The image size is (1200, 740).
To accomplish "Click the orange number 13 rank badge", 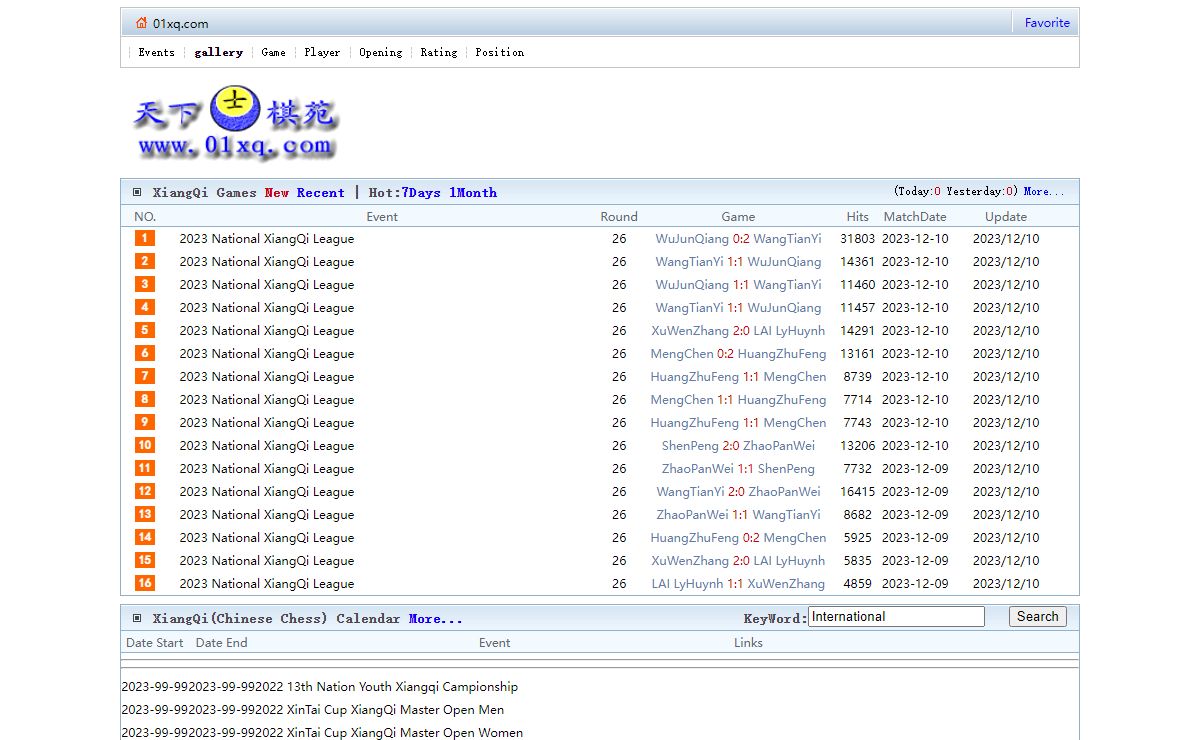I will [x=145, y=514].
